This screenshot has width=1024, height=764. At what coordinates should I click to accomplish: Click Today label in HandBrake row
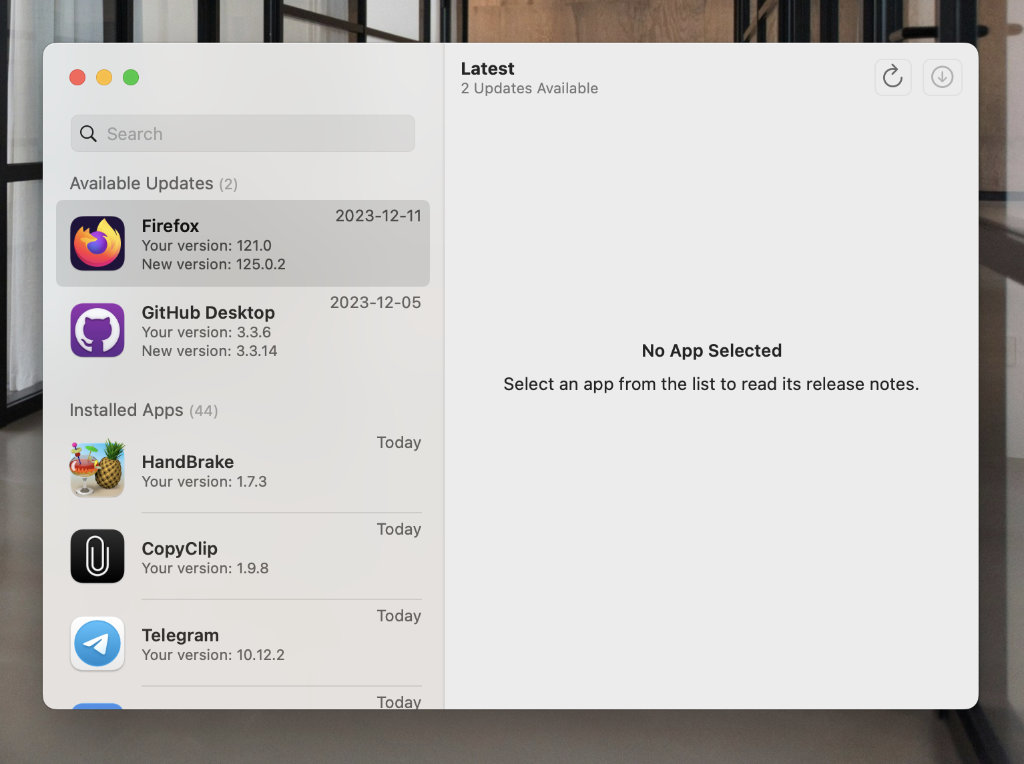[399, 443]
